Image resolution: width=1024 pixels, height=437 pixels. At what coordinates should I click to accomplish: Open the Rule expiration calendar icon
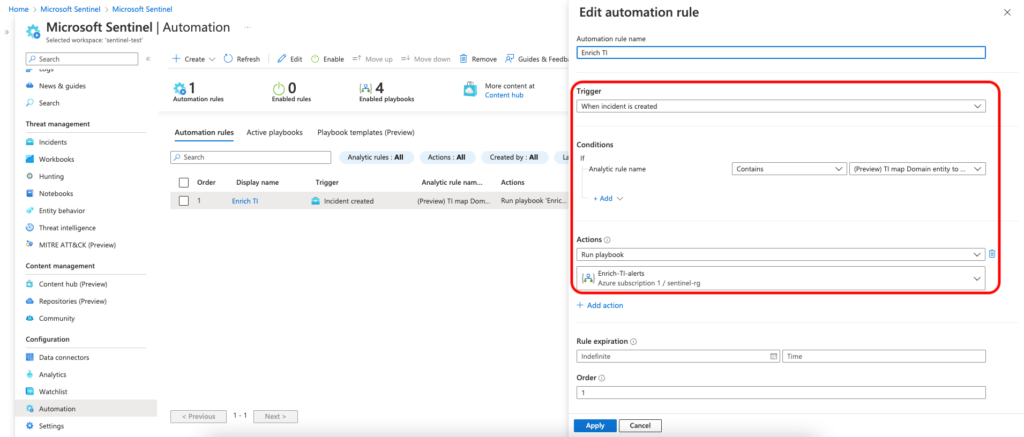click(x=773, y=357)
